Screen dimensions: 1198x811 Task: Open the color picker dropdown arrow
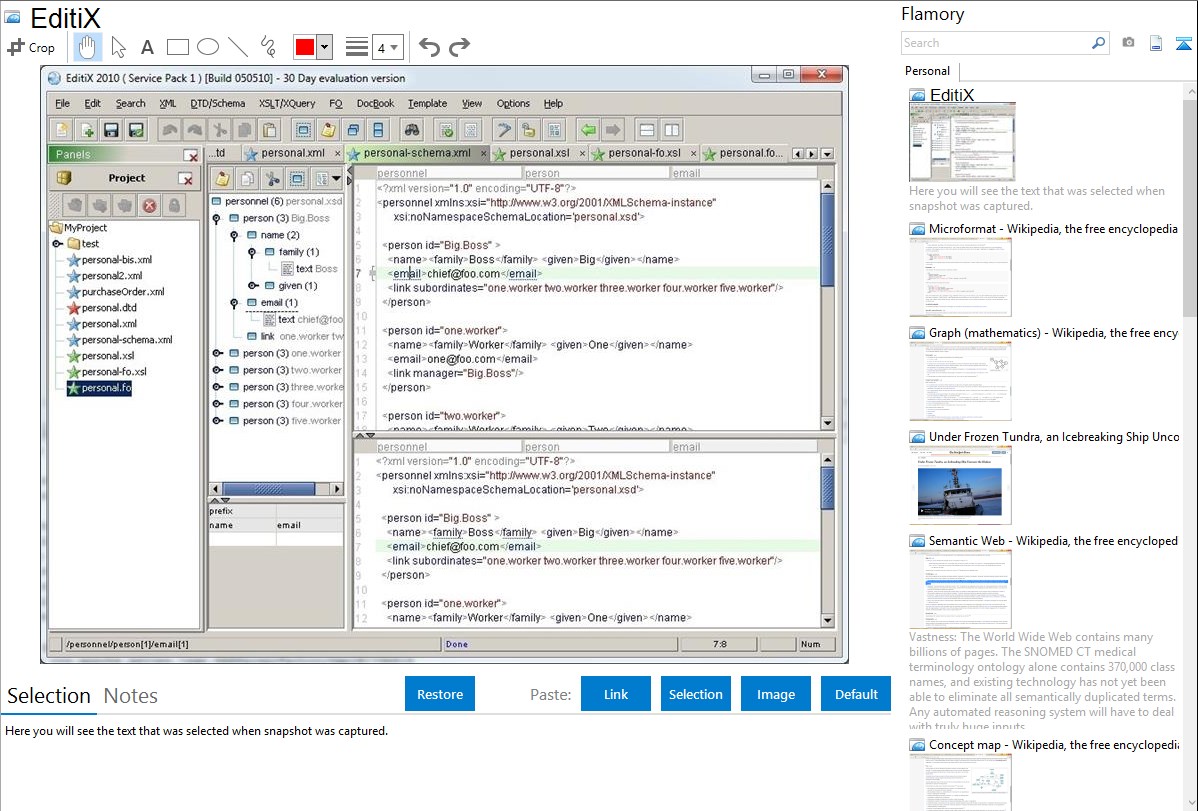coord(325,47)
